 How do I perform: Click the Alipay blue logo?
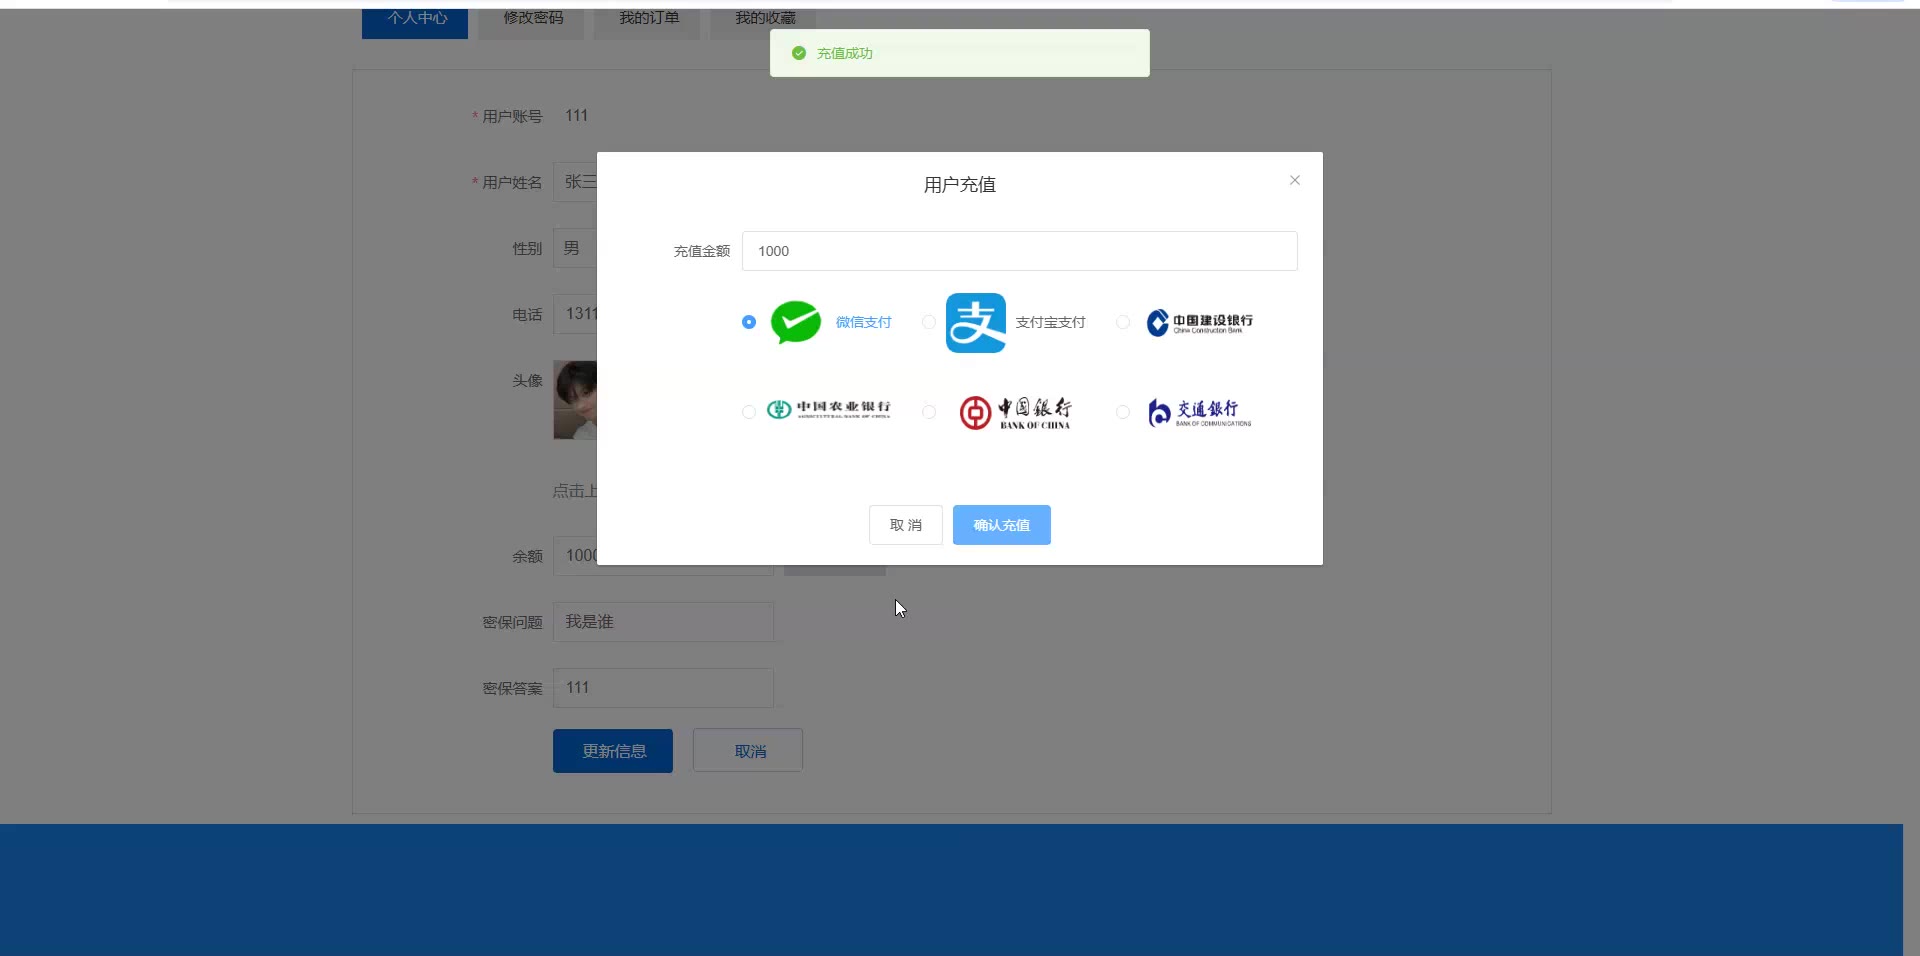click(x=976, y=323)
